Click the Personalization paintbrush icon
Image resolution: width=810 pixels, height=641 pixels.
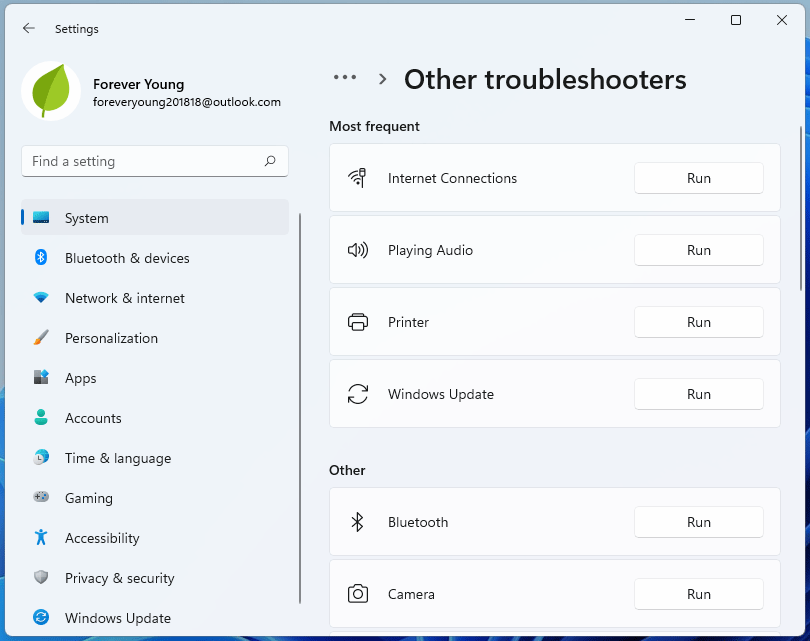coord(41,337)
